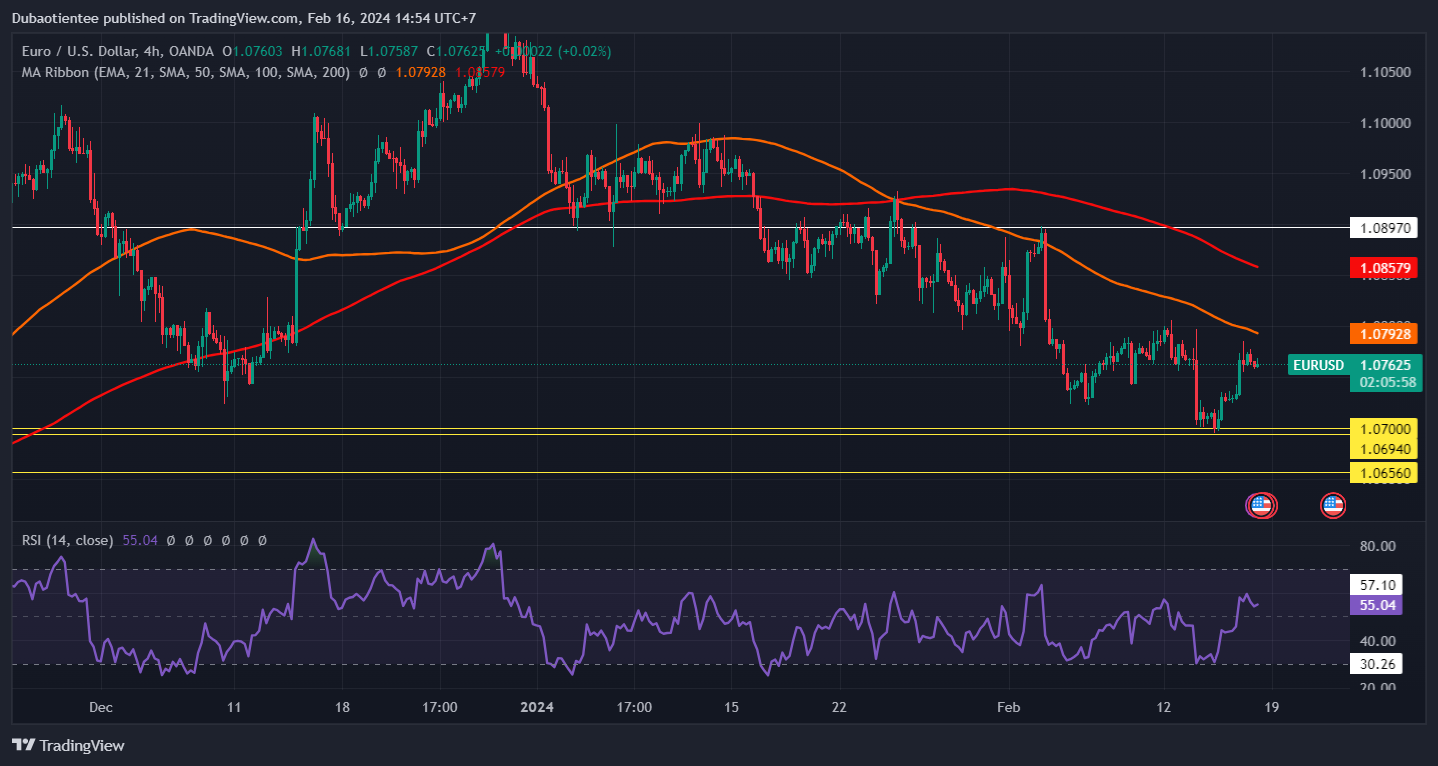Click the yellow 1.06940 level label

[1384, 448]
